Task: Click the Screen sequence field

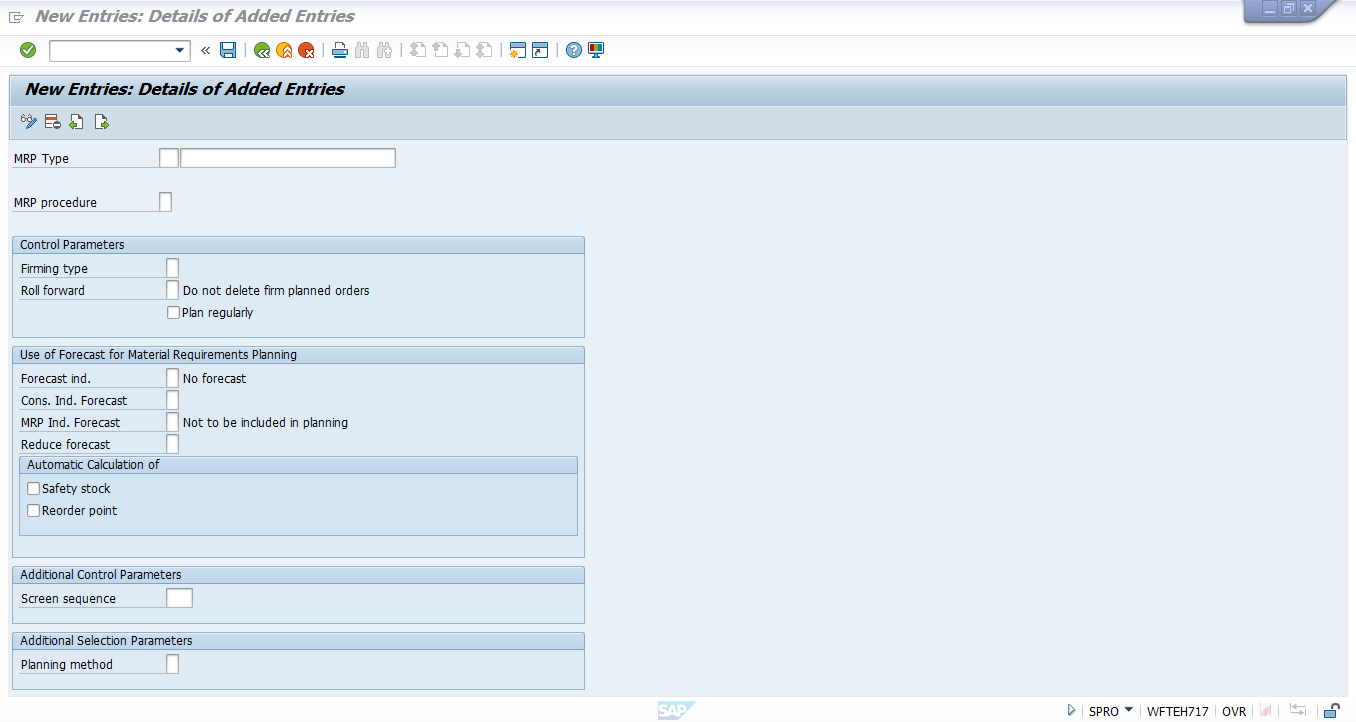Action: [x=180, y=598]
